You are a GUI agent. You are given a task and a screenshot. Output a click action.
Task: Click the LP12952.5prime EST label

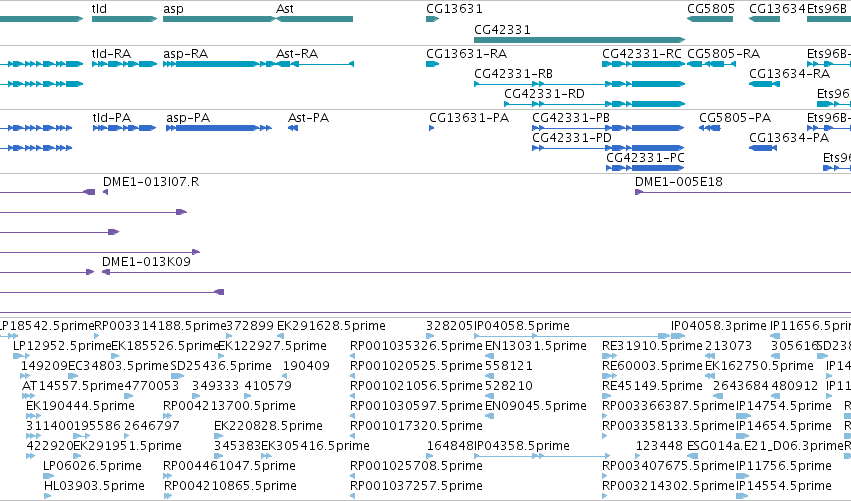pos(62,346)
